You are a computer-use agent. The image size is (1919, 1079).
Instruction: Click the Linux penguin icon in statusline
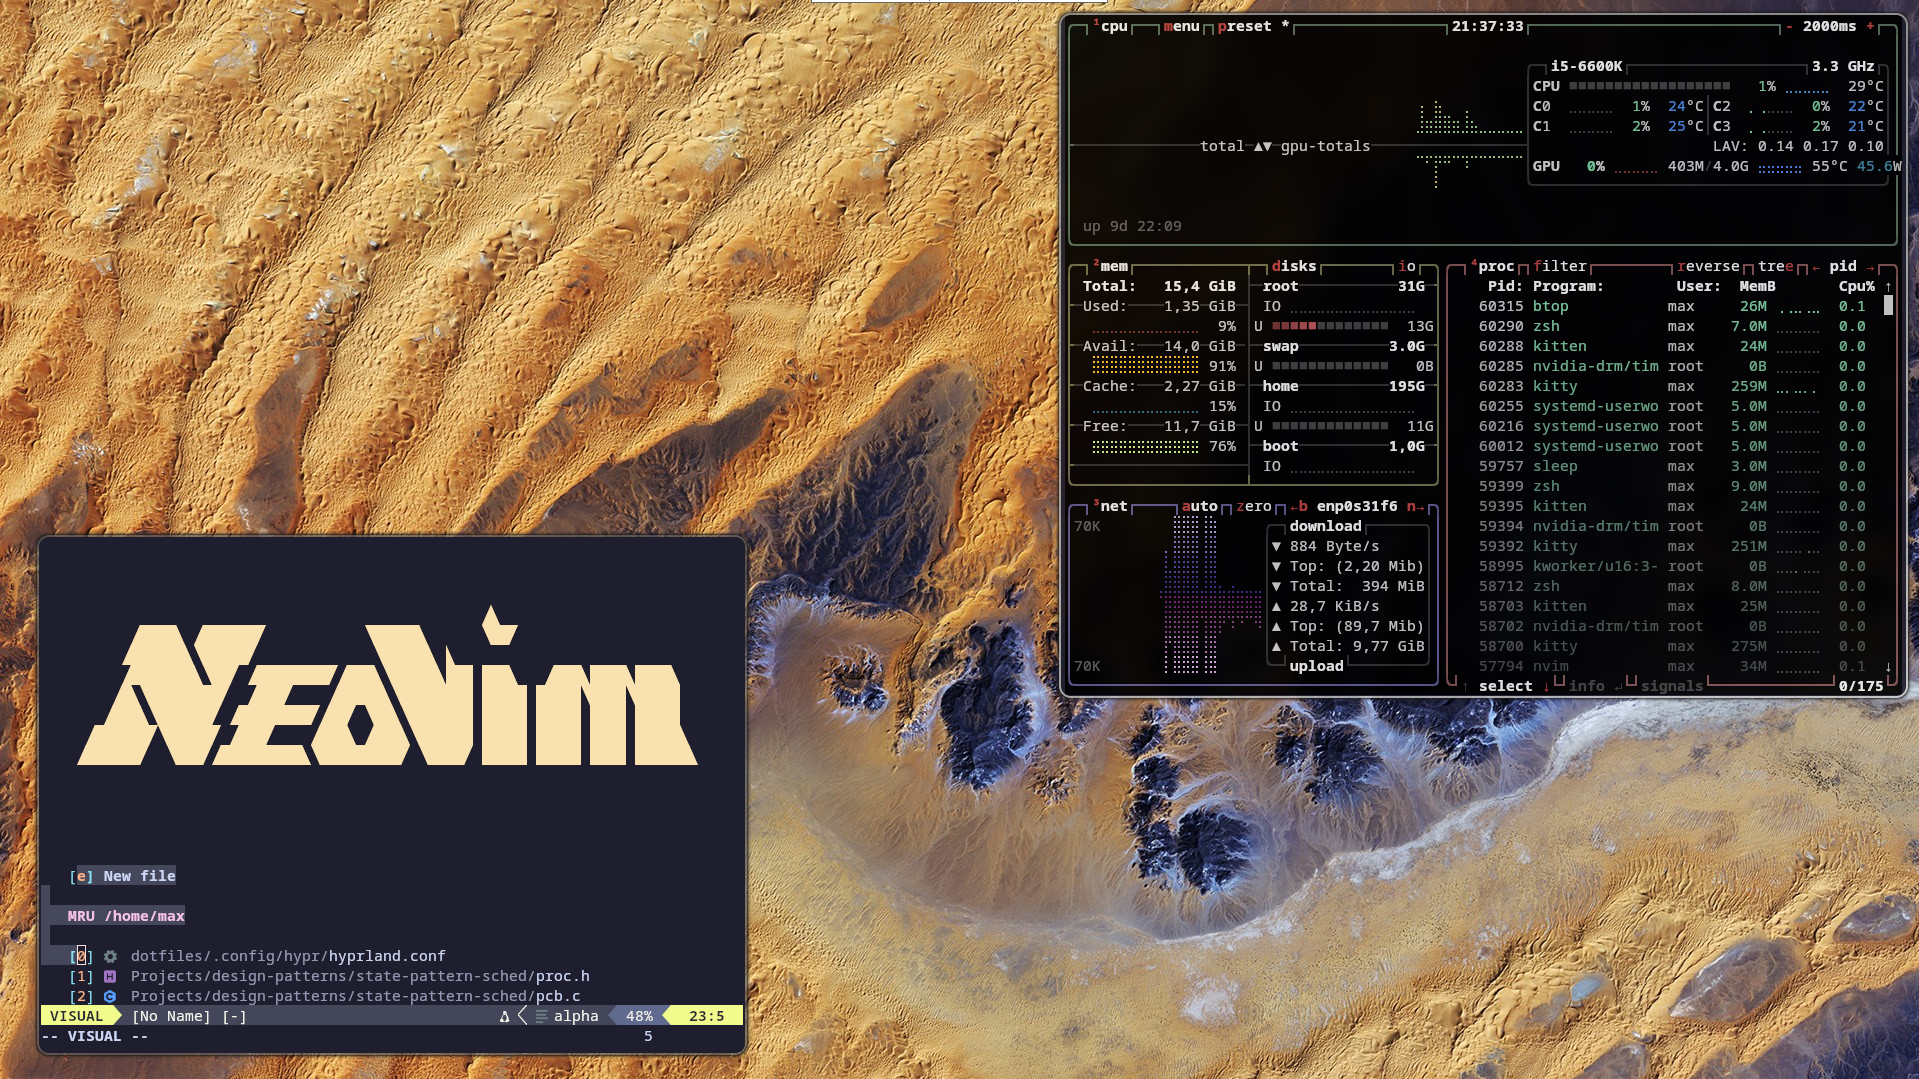point(504,1017)
